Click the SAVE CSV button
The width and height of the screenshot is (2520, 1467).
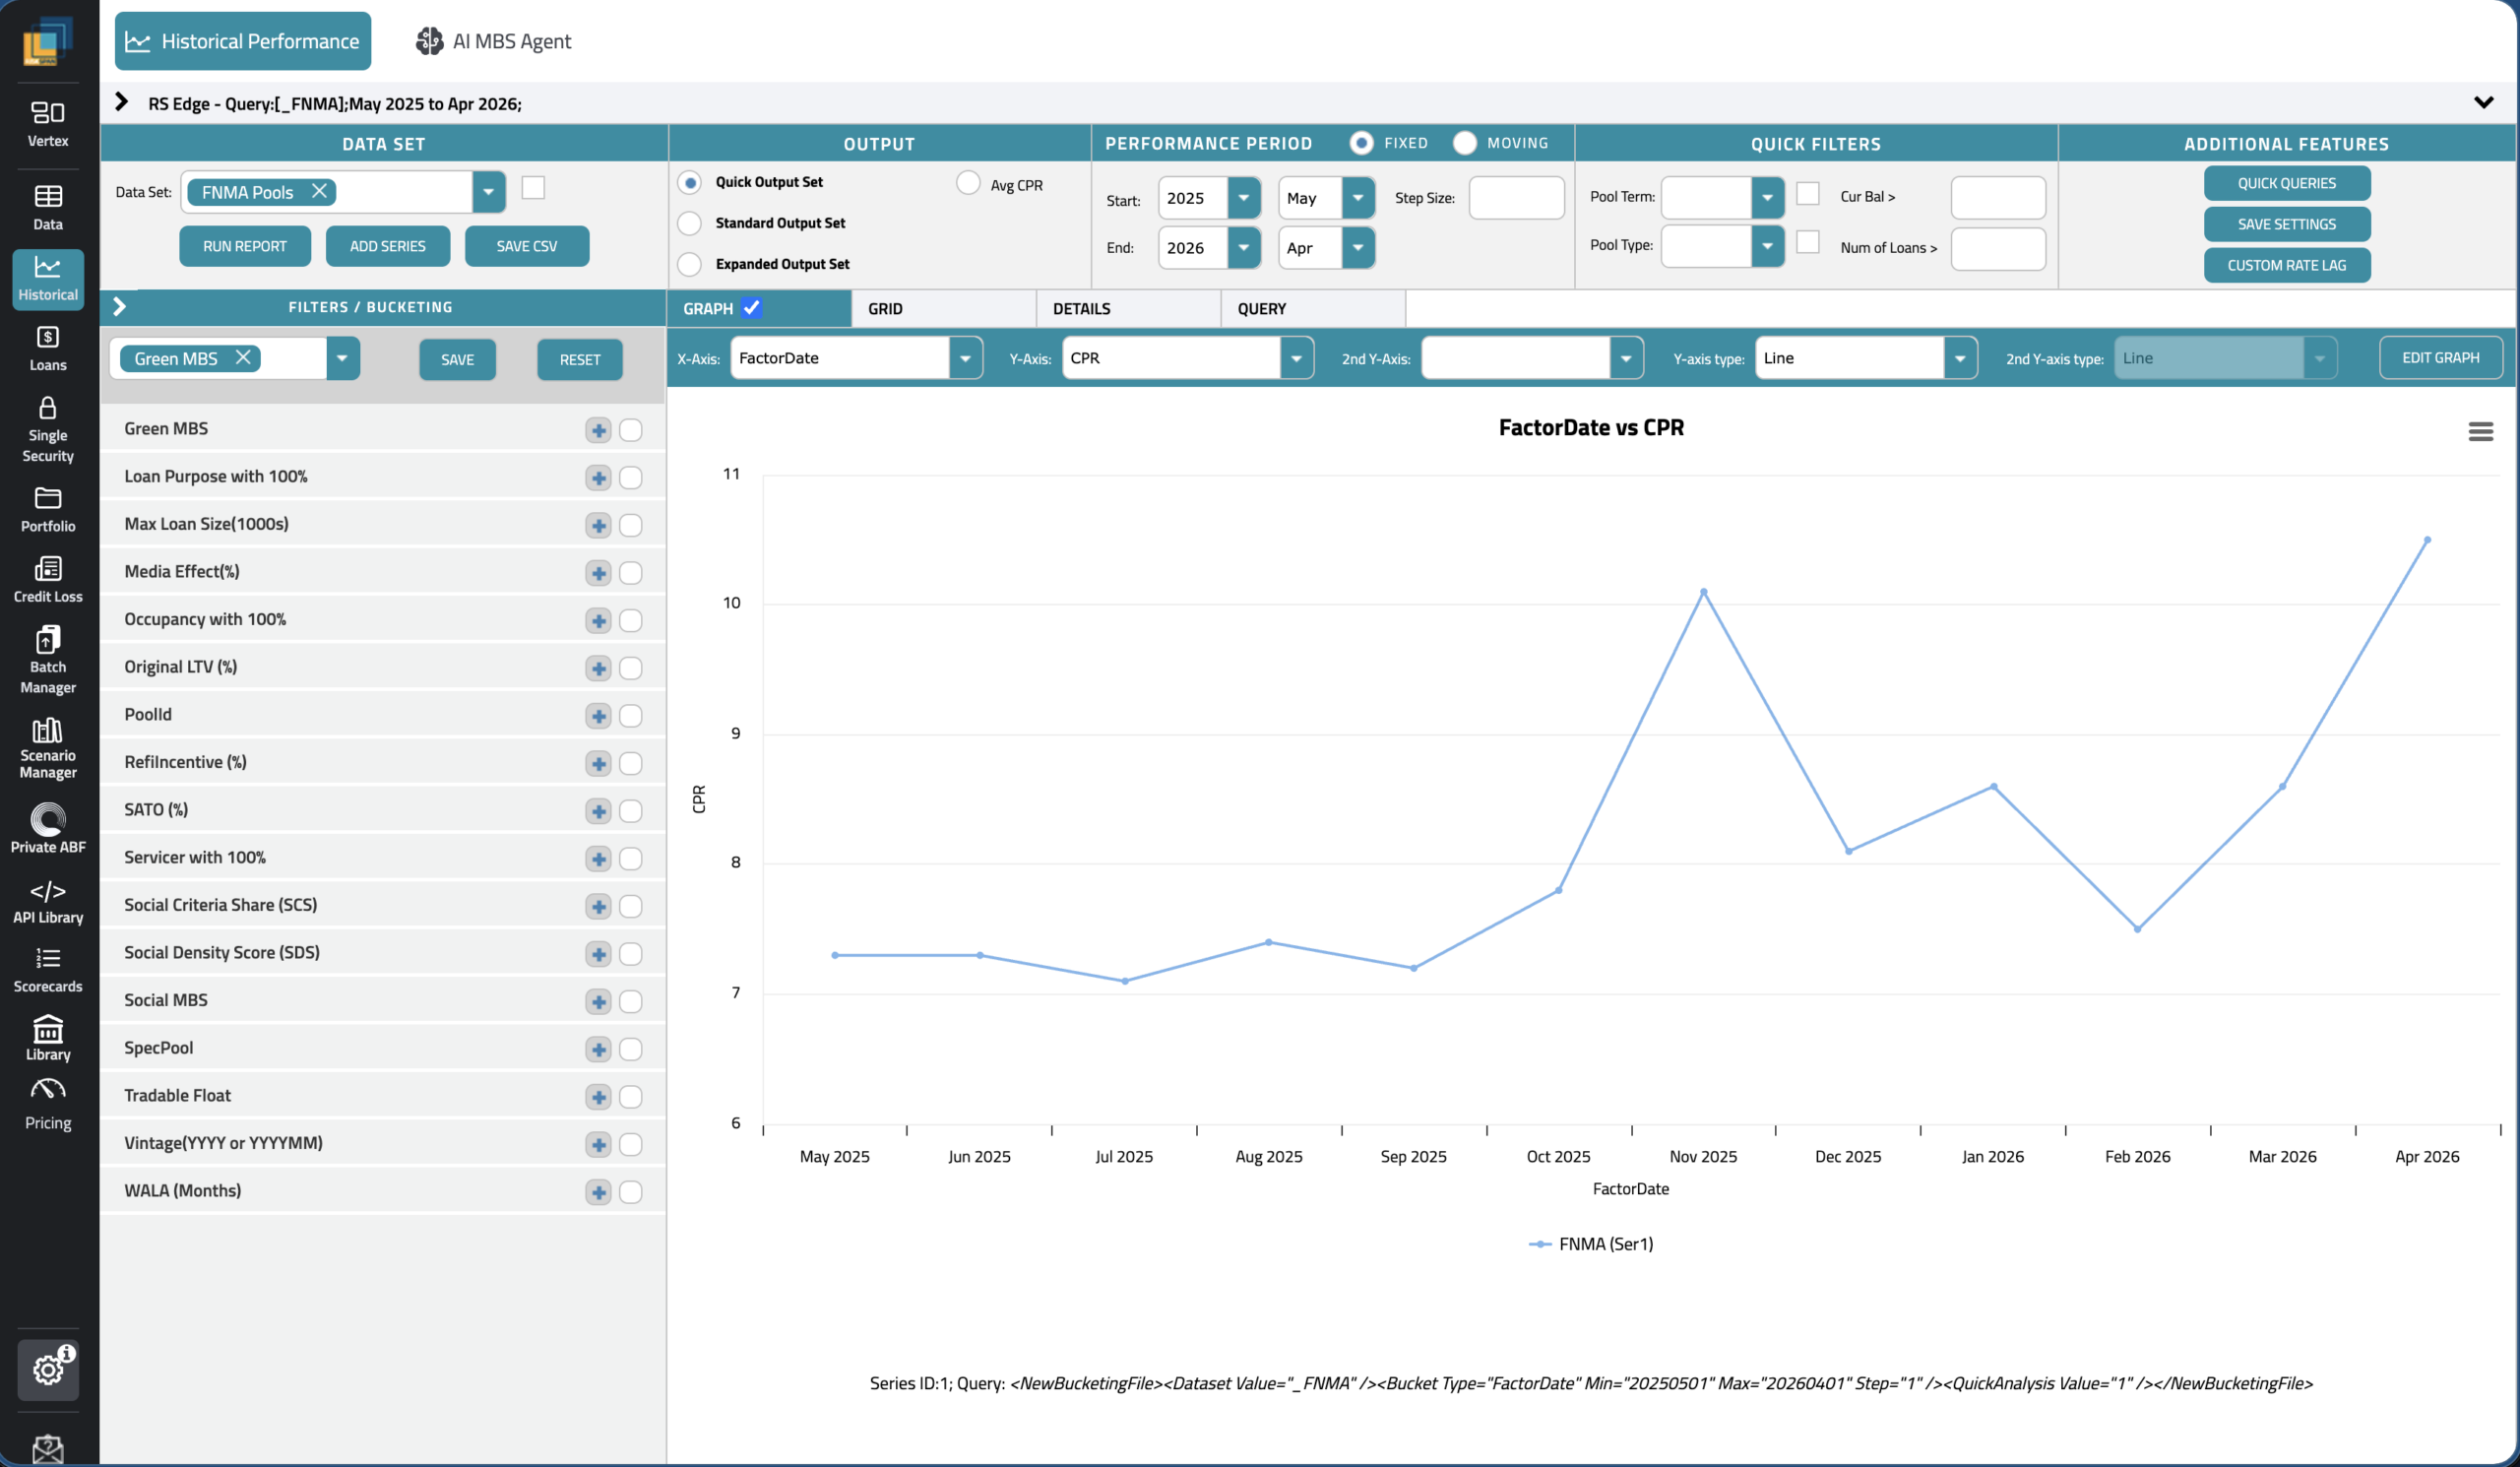(527, 246)
